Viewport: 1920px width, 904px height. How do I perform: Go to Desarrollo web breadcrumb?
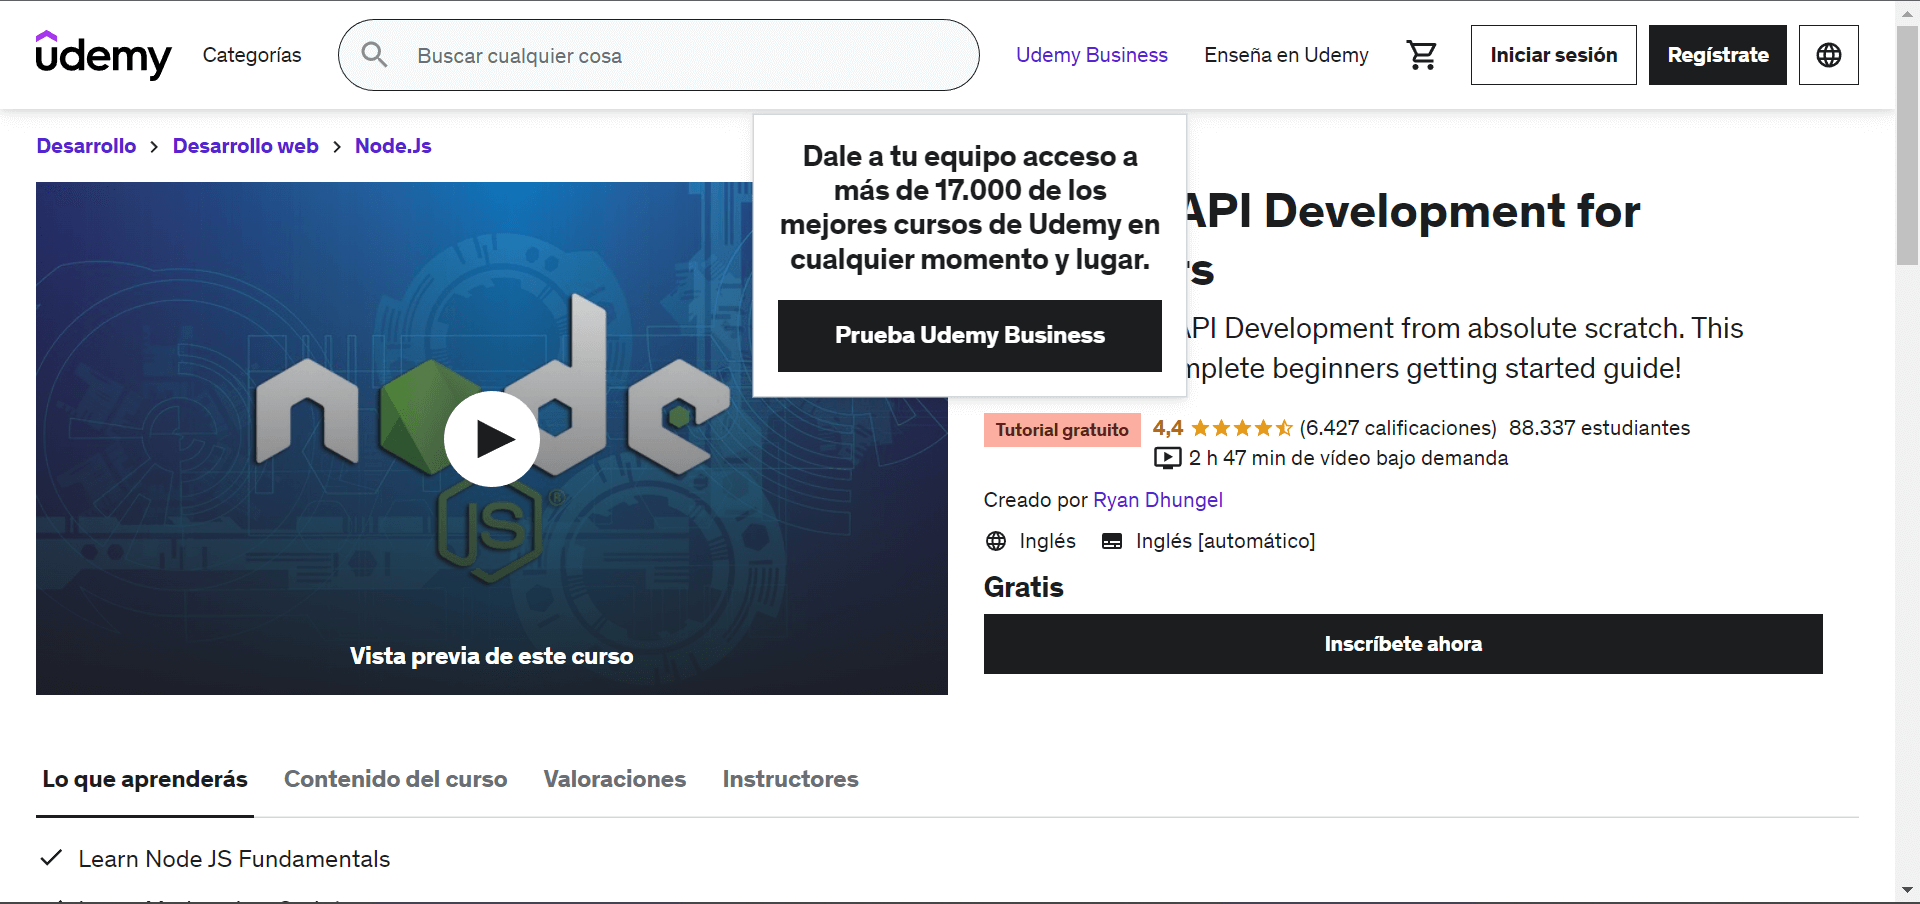coord(245,146)
